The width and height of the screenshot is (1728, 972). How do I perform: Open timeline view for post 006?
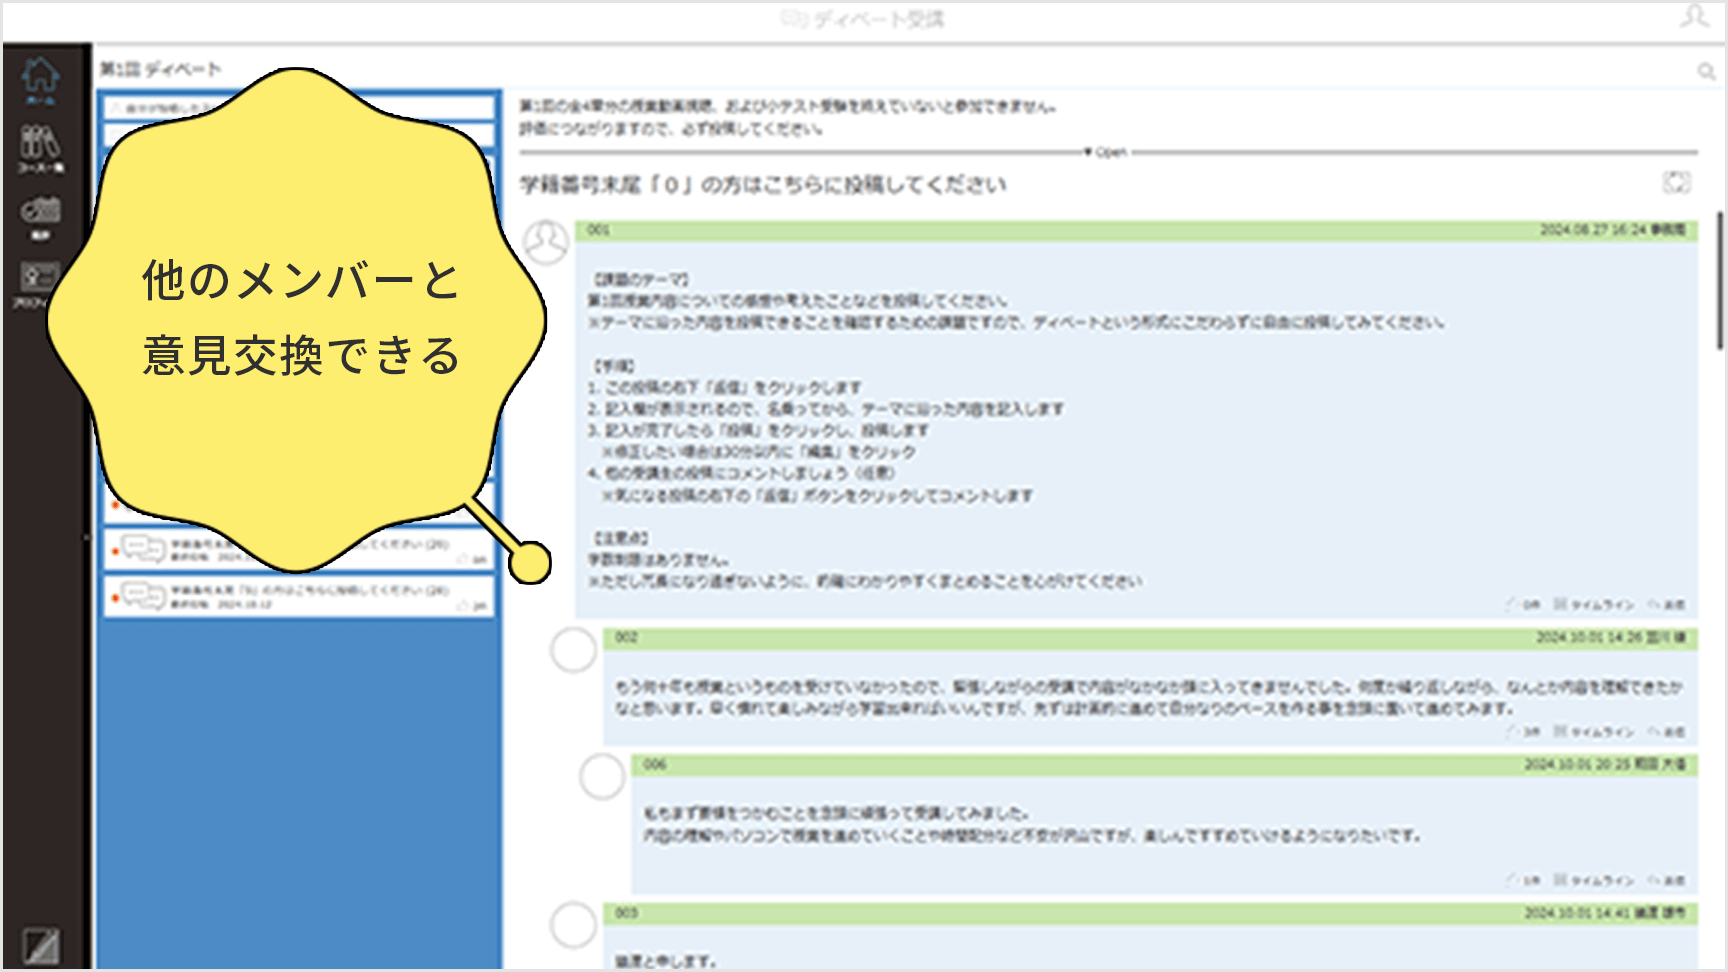(x=1593, y=880)
